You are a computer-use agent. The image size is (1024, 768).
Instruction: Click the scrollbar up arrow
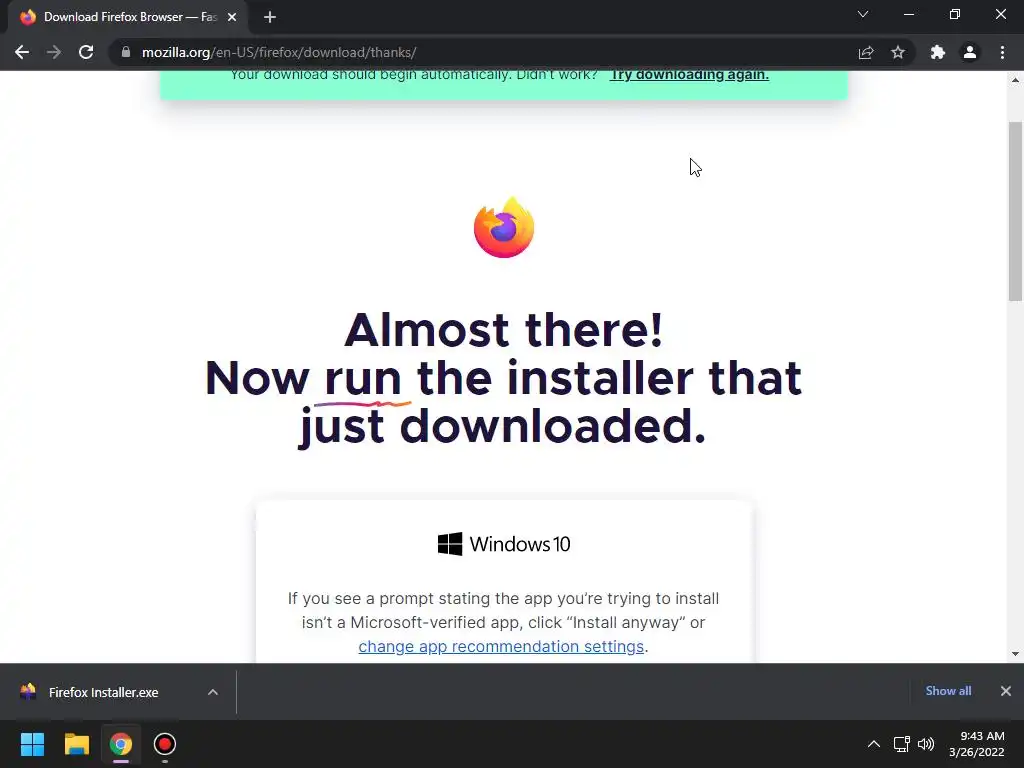coord(1015,80)
